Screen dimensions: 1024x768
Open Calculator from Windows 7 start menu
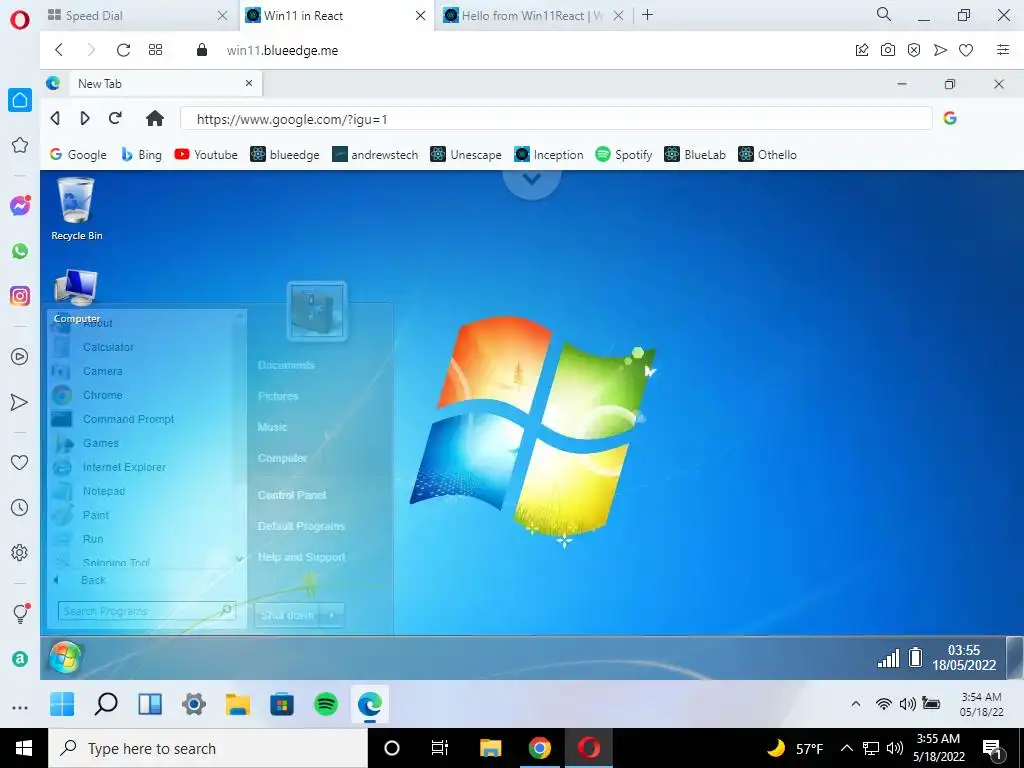[108, 347]
